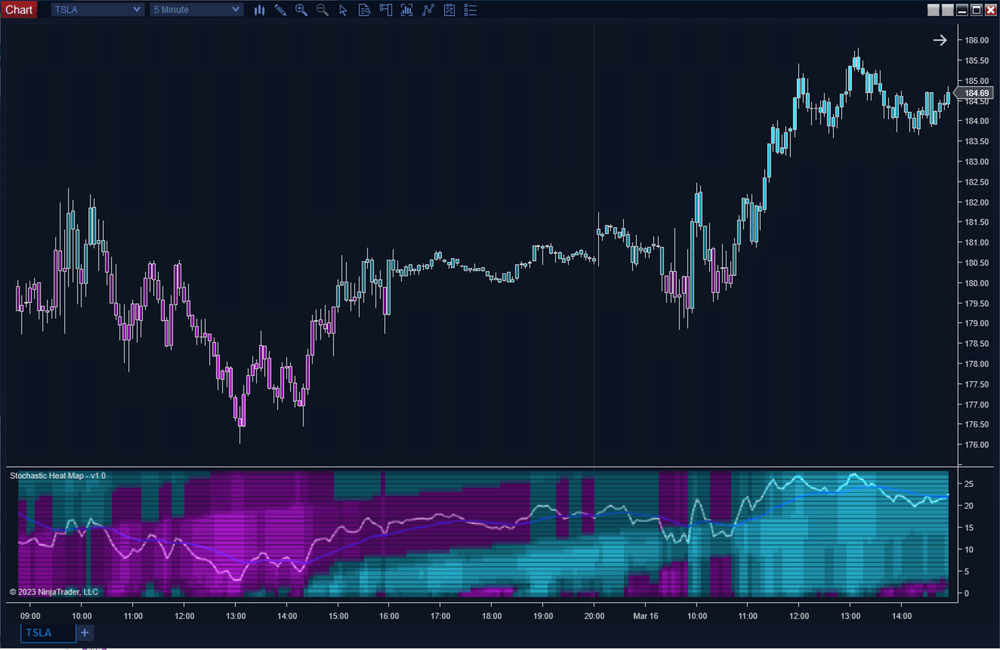This screenshot has height=650, width=1000.
Task: Expand the TSLA instrument dropdown
Action: tap(136, 10)
